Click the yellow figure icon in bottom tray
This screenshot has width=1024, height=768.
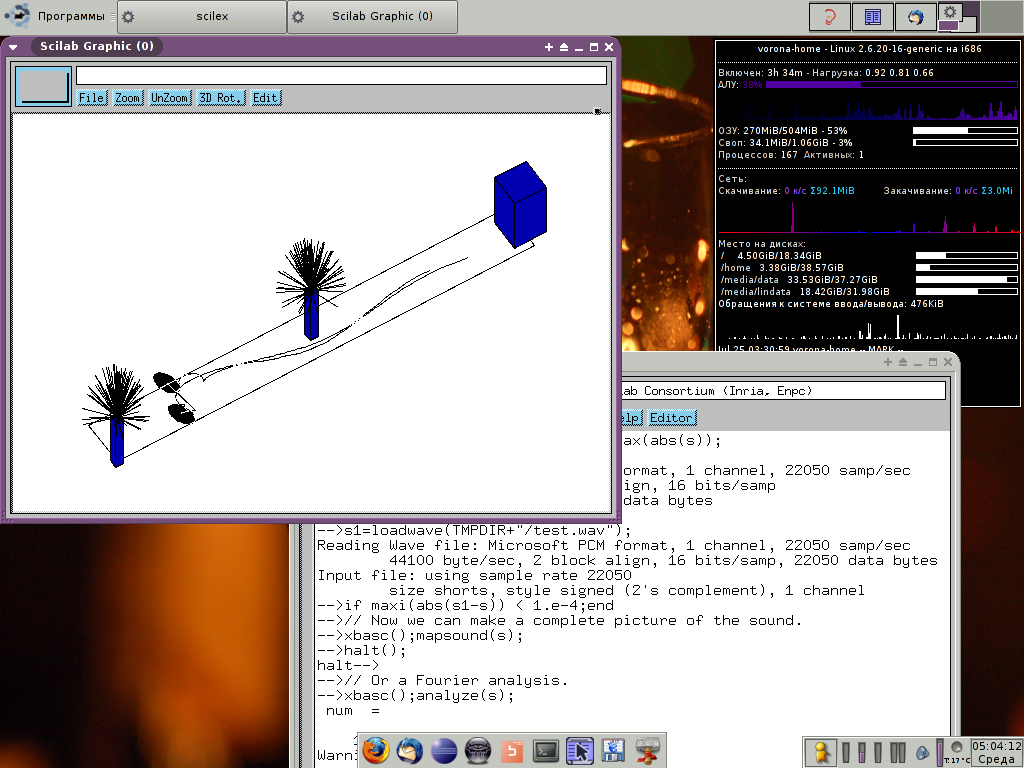[x=821, y=751]
